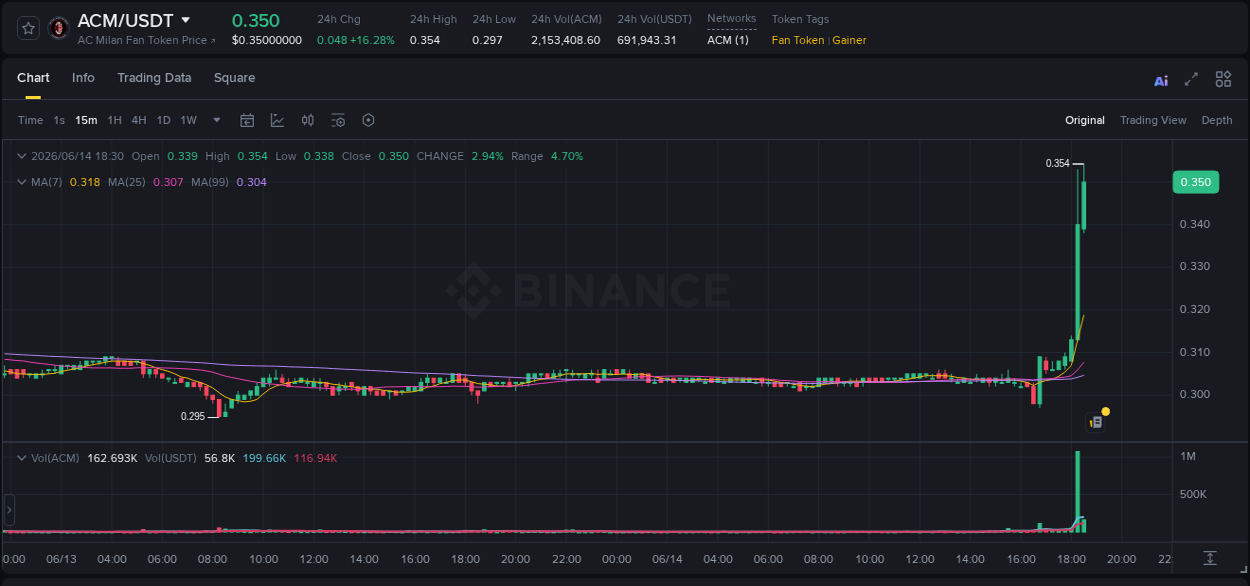Select the Gainer tag
Image resolution: width=1250 pixels, height=586 pixels.
[x=850, y=40]
